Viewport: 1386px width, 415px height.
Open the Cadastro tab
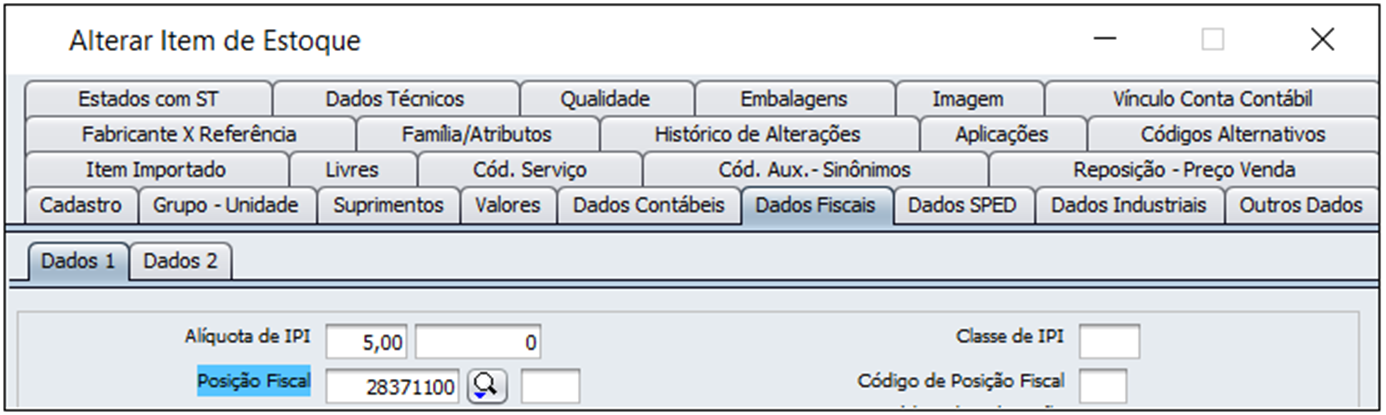click(x=81, y=205)
